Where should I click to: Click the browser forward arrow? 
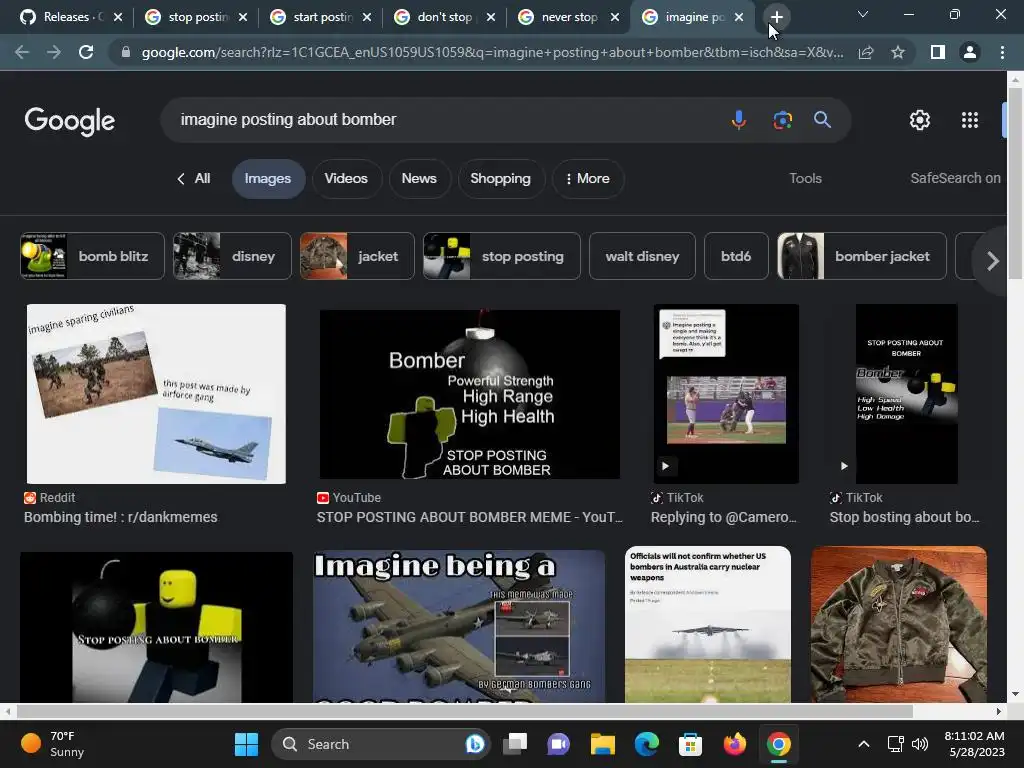click(54, 52)
